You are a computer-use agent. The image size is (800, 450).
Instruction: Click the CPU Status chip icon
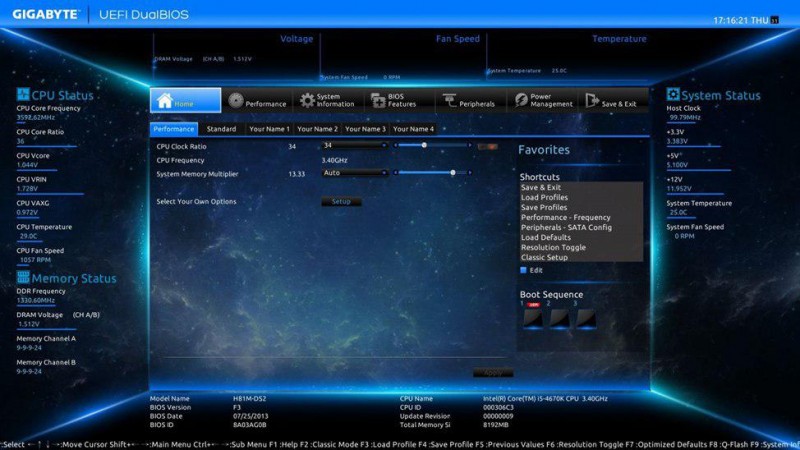23,94
